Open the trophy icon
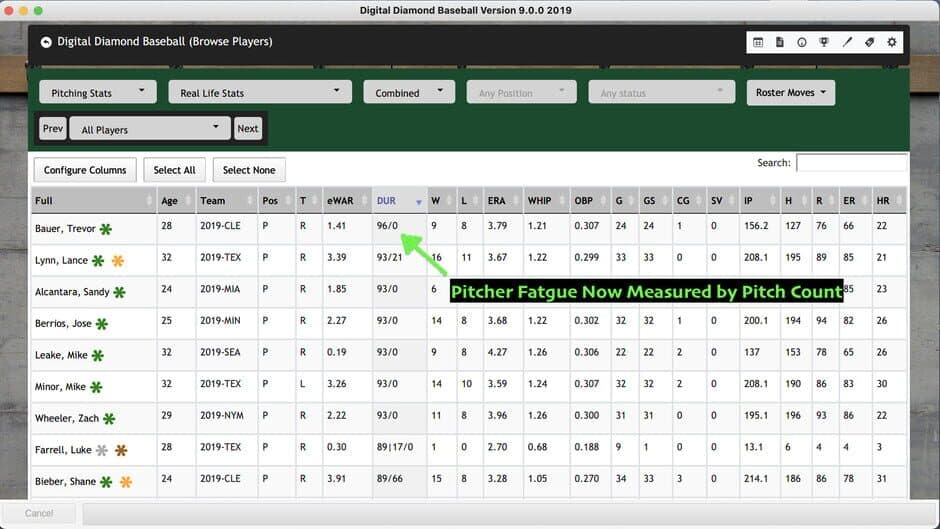 click(x=824, y=42)
